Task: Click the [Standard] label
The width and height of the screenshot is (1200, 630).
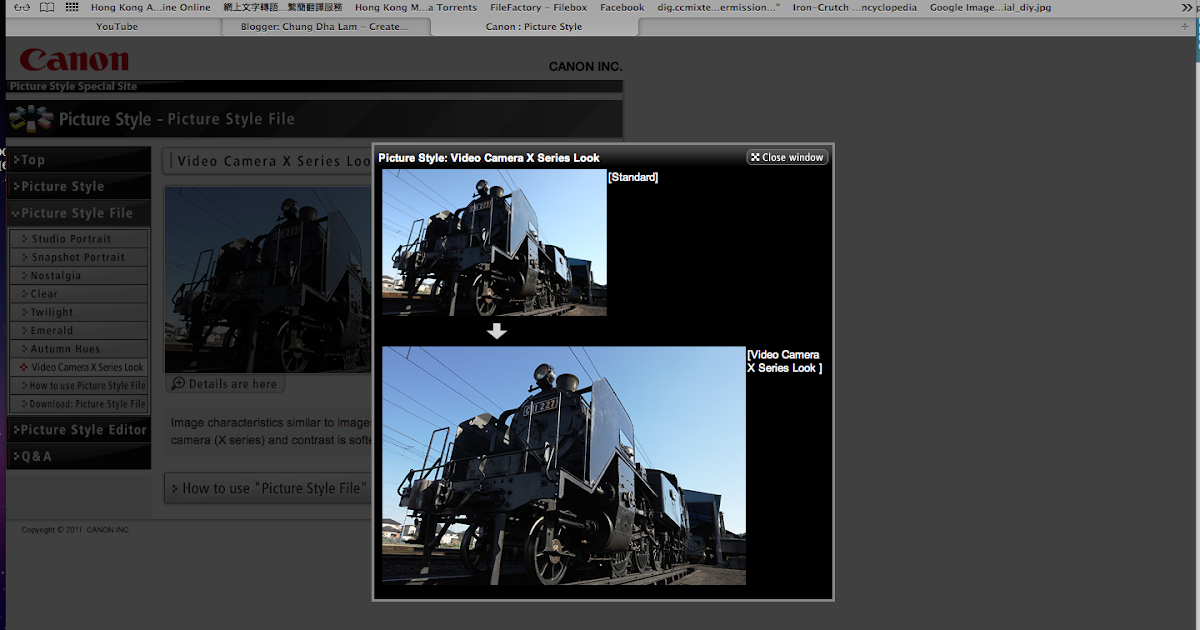Action: point(633,177)
